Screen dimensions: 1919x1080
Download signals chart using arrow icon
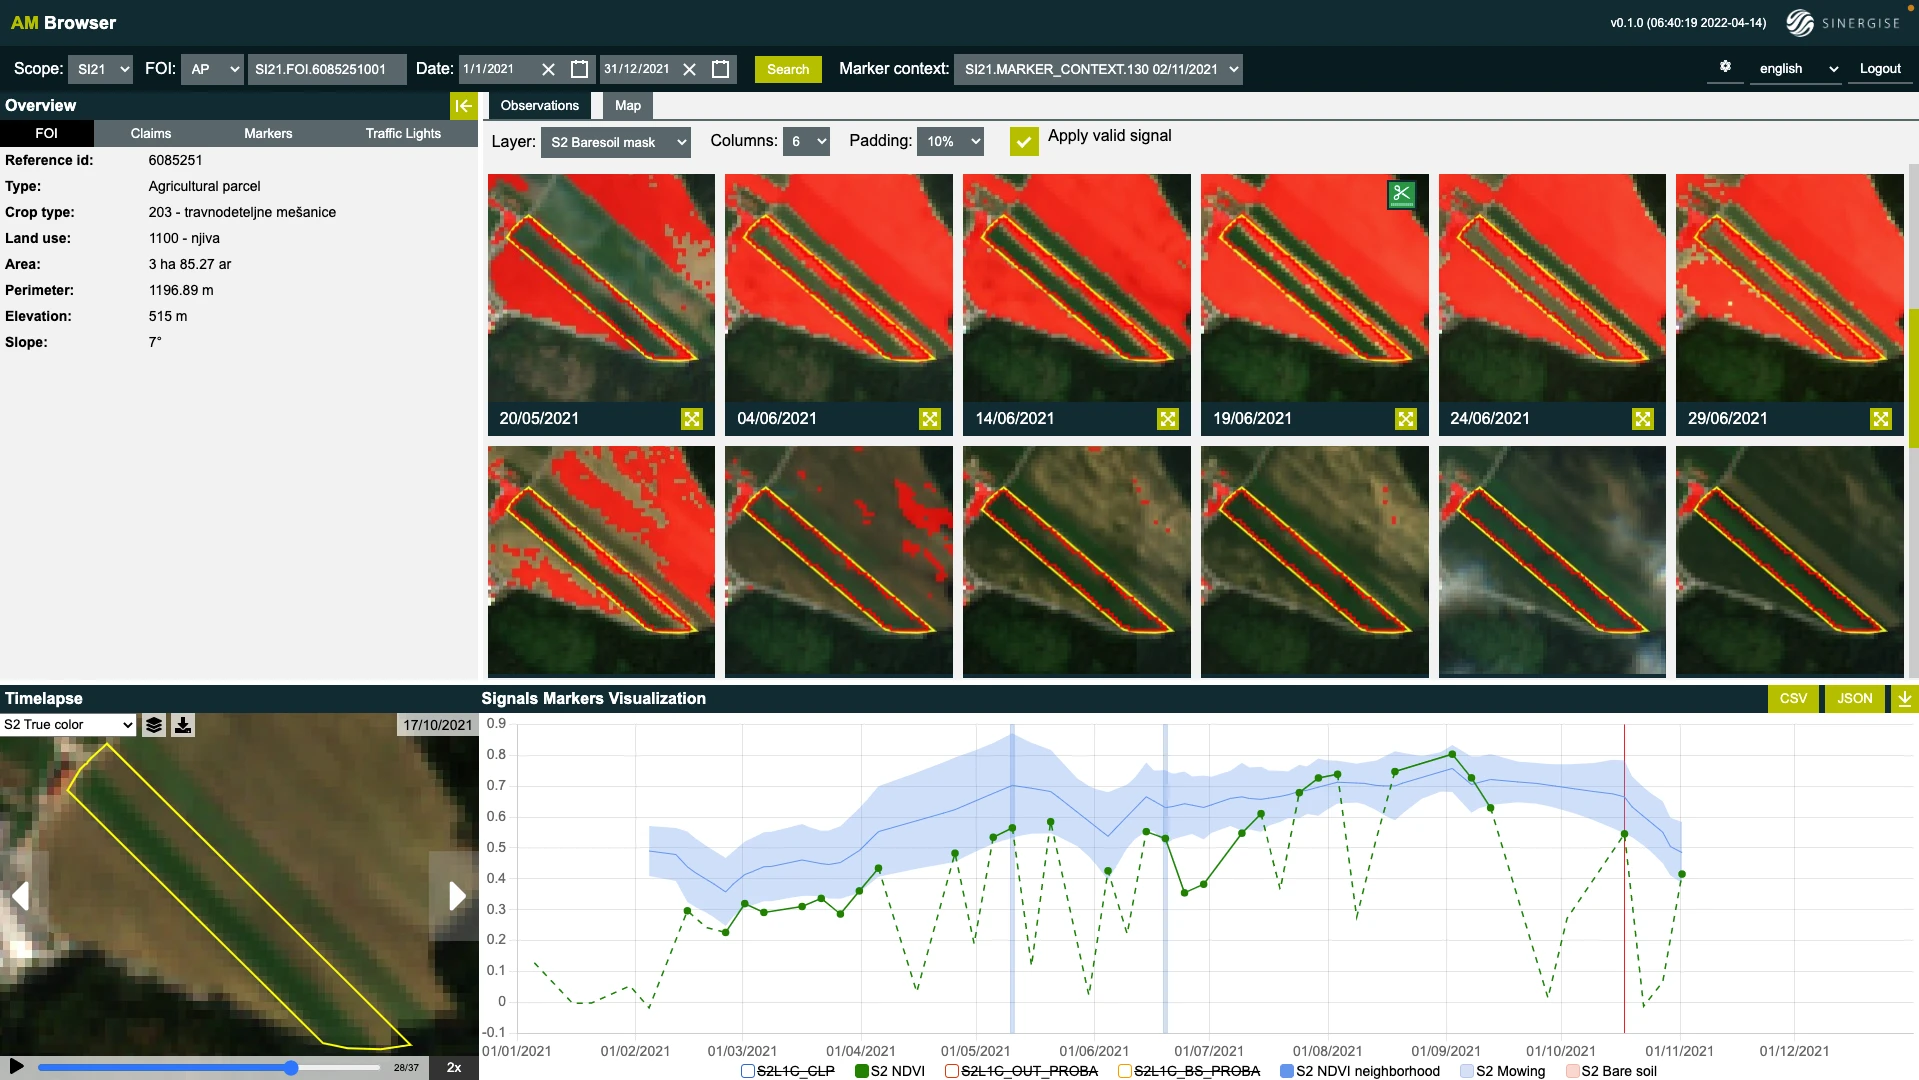1904,699
